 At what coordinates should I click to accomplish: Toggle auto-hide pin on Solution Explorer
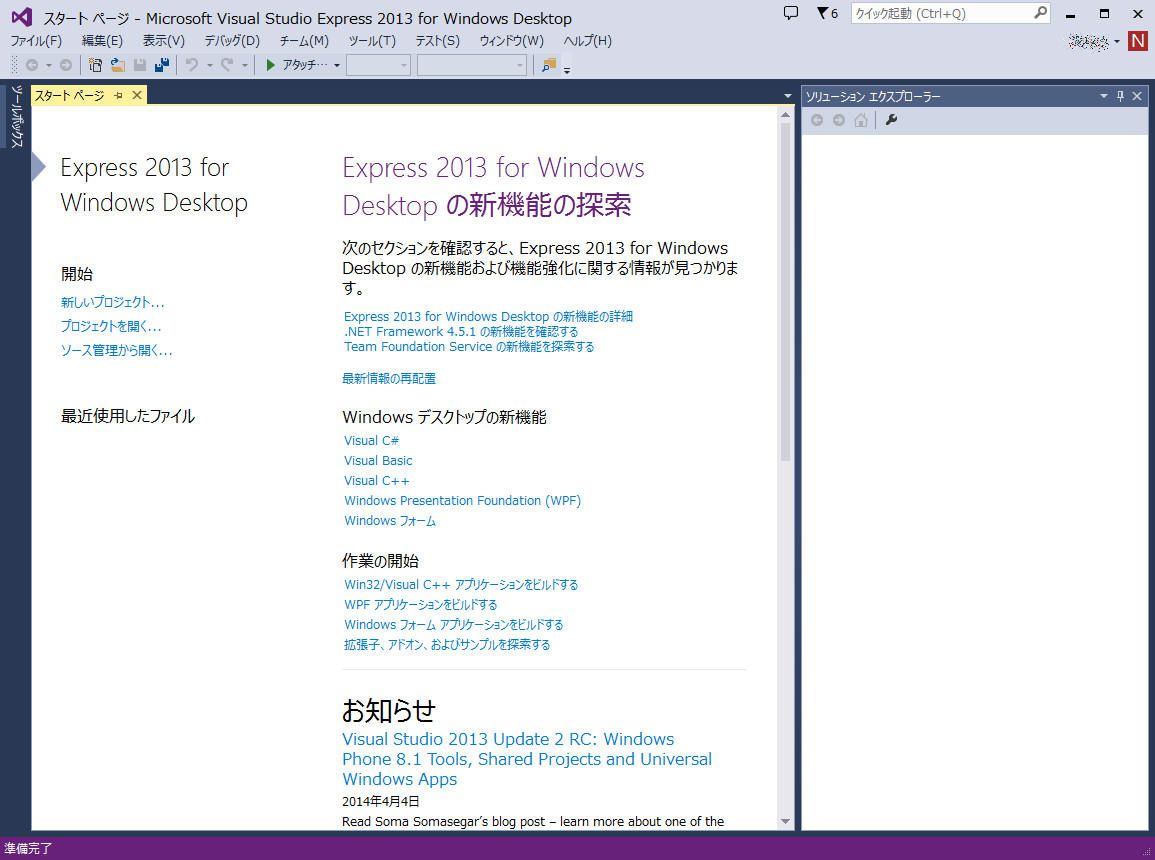click(x=1120, y=96)
